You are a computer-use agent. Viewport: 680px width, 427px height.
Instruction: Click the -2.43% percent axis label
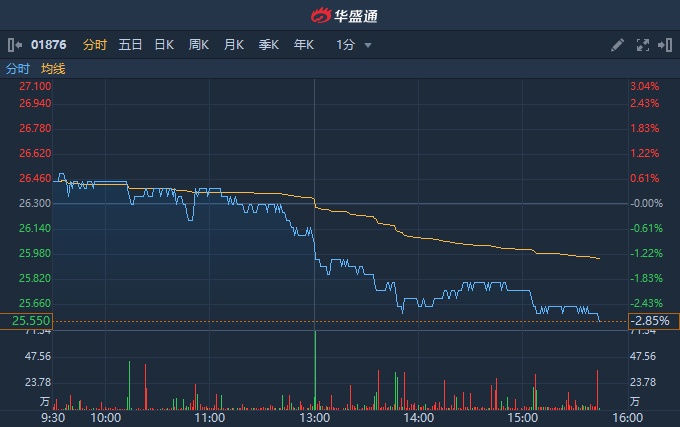click(646, 303)
